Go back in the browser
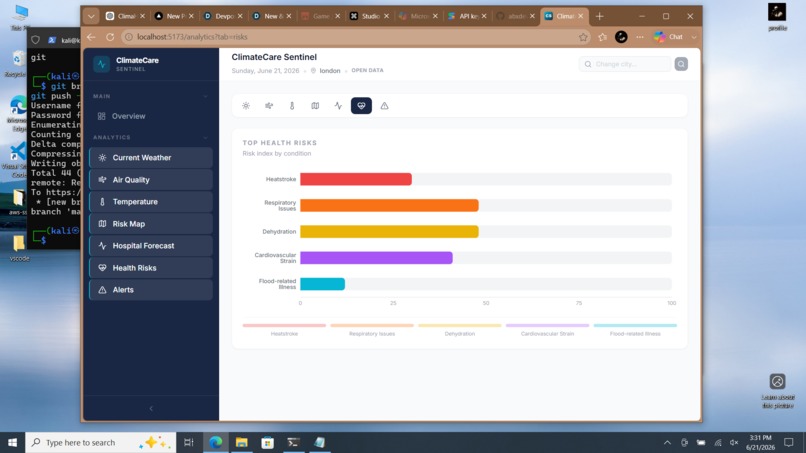Image resolution: width=806 pixels, height=453 pixels. (x=91, y=37)
